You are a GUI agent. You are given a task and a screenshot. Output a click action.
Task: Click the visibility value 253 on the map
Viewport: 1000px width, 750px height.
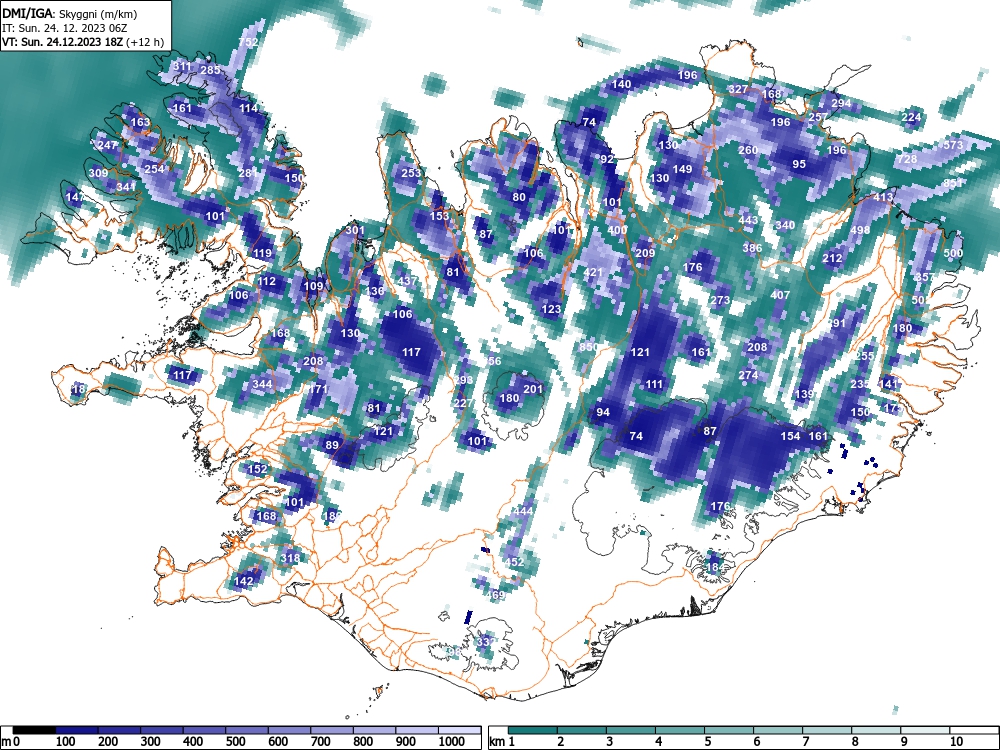[411, 173]
